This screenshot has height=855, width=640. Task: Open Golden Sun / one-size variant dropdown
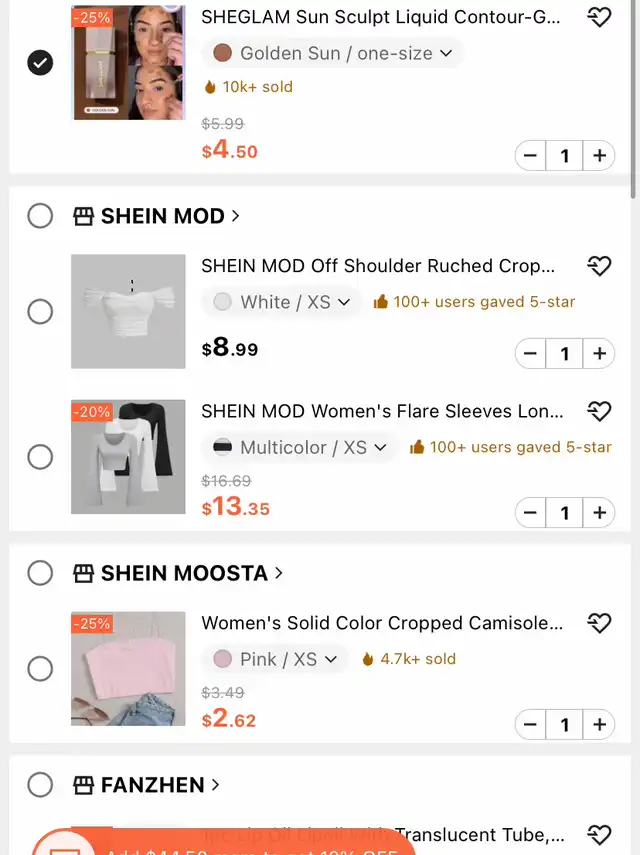tap(333, 53)
